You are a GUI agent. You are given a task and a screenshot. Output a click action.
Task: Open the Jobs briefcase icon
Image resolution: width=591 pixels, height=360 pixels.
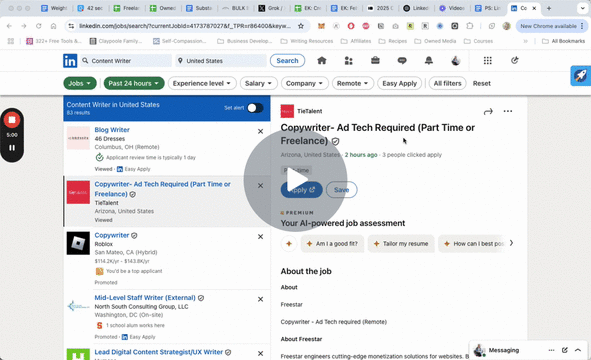[x=375, y=60]
